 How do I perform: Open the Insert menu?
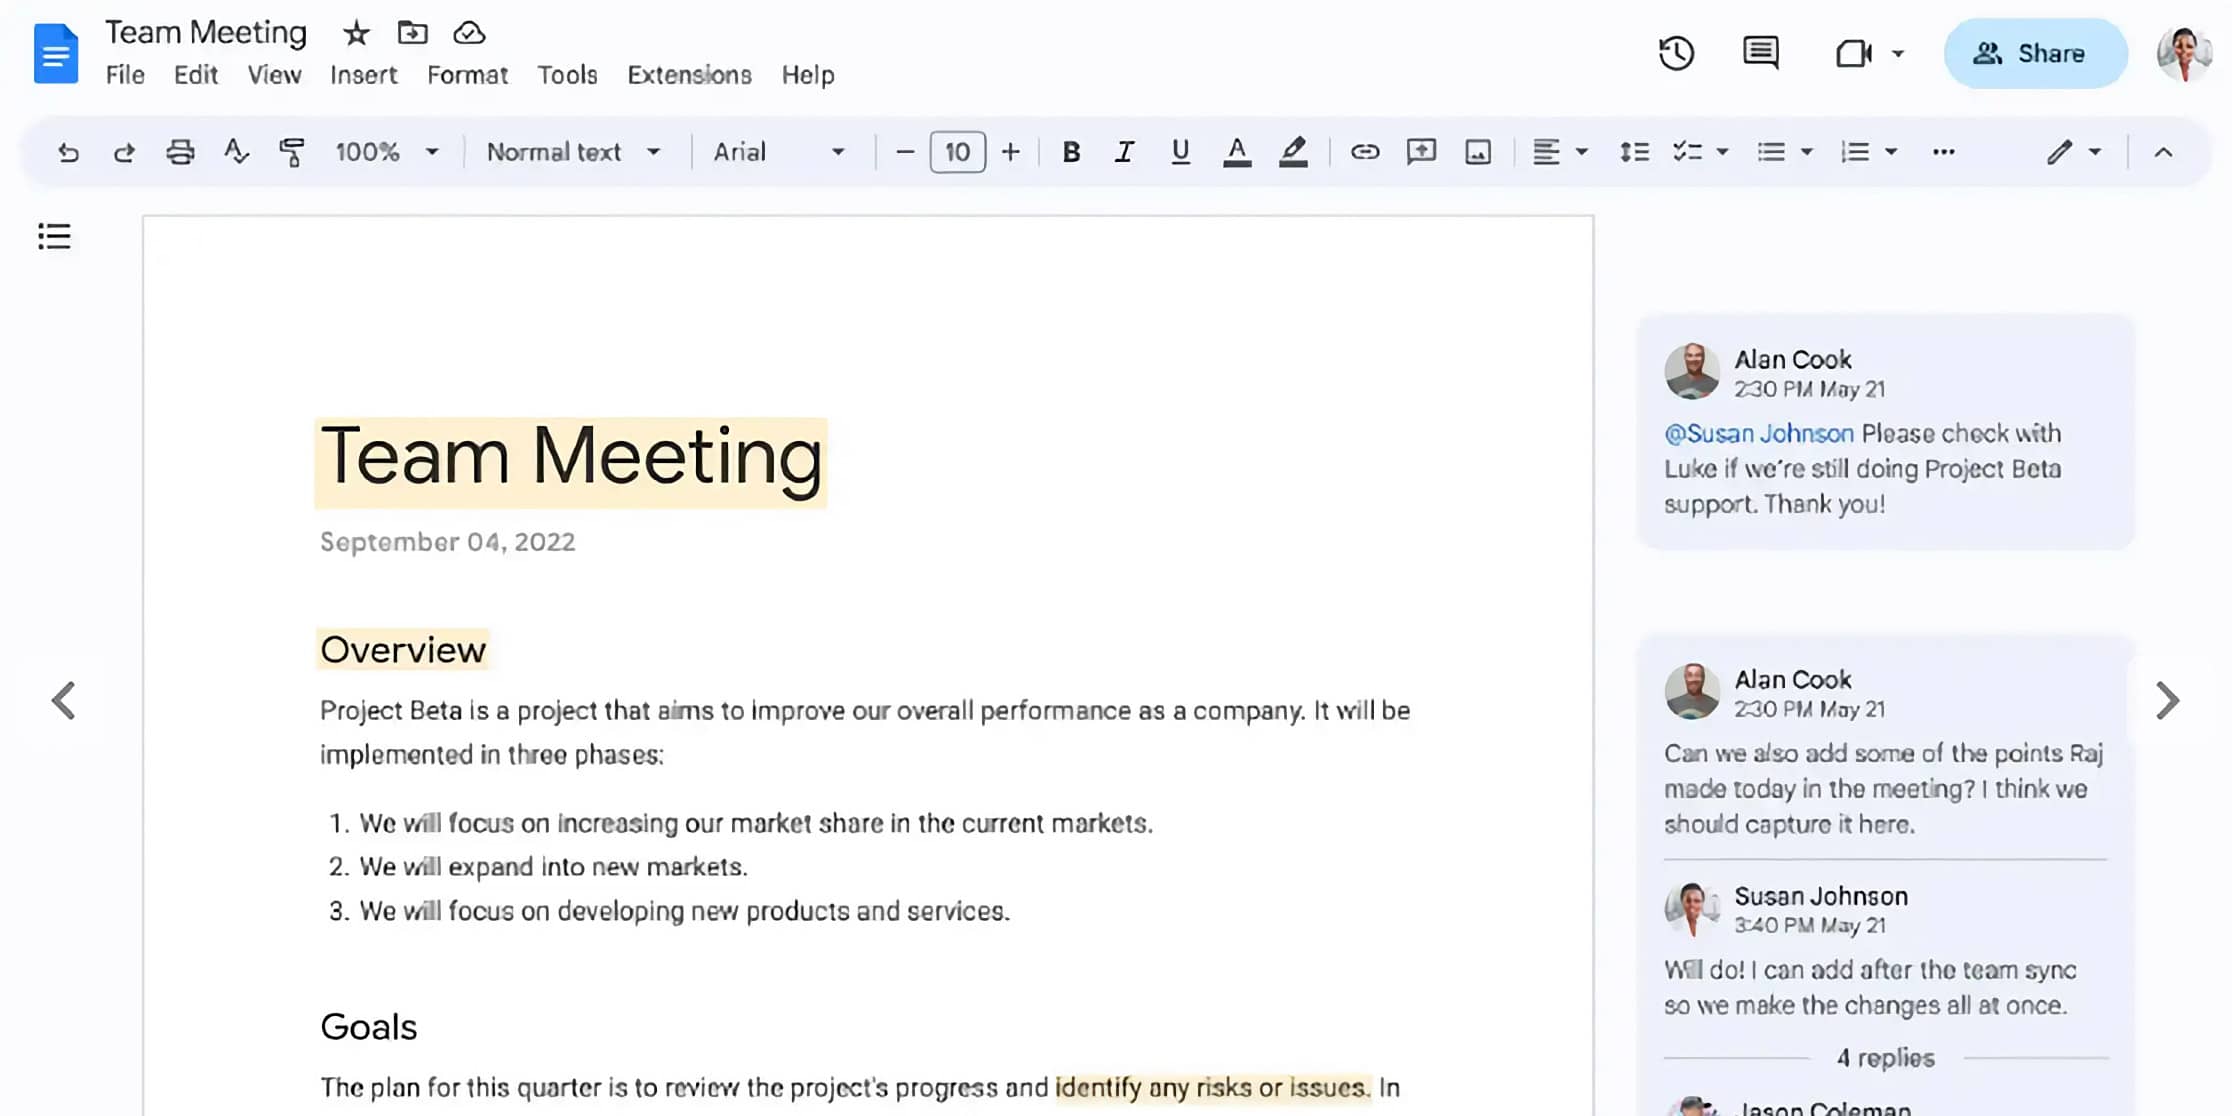pyautogui.click(x=363, y=75)
